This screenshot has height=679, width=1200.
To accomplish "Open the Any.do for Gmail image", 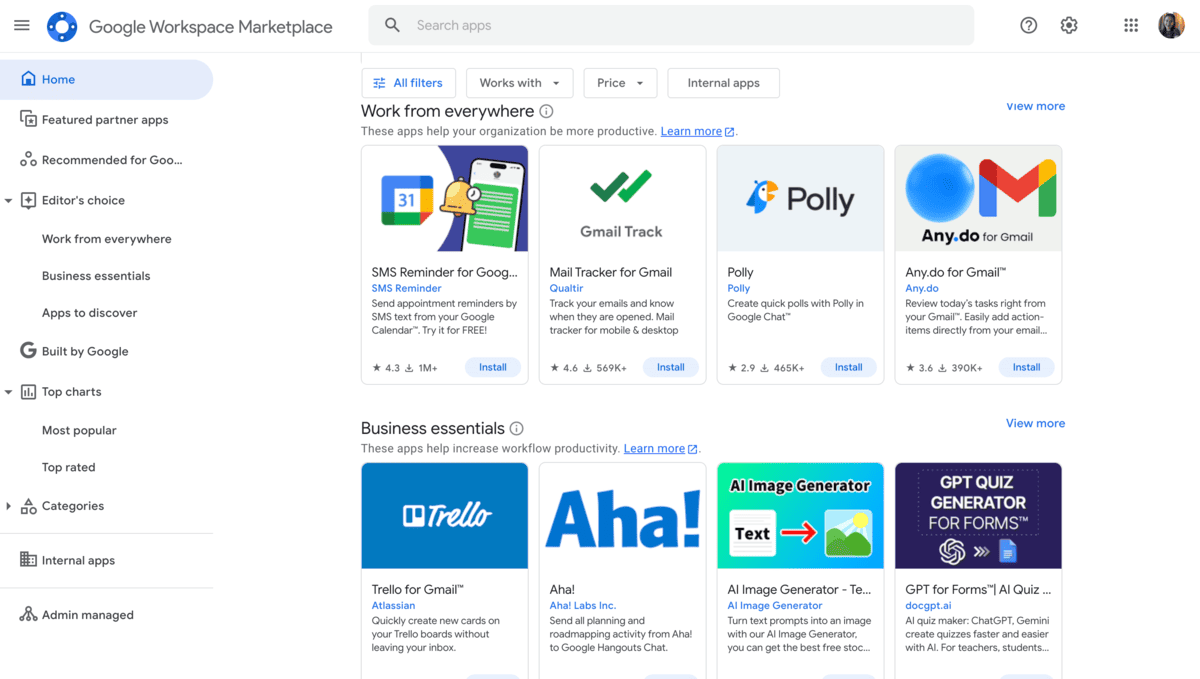I will [978, 198].
